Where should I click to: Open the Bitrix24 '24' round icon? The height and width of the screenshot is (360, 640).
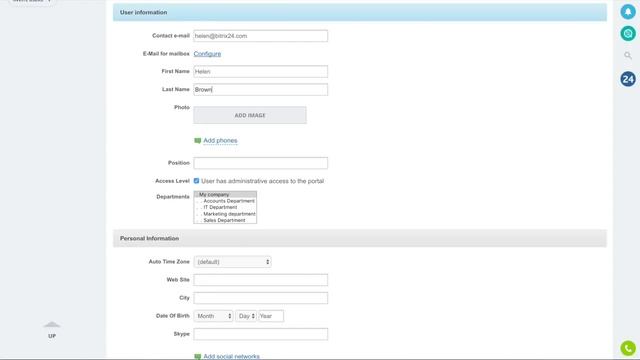click(x=628, y=79)
